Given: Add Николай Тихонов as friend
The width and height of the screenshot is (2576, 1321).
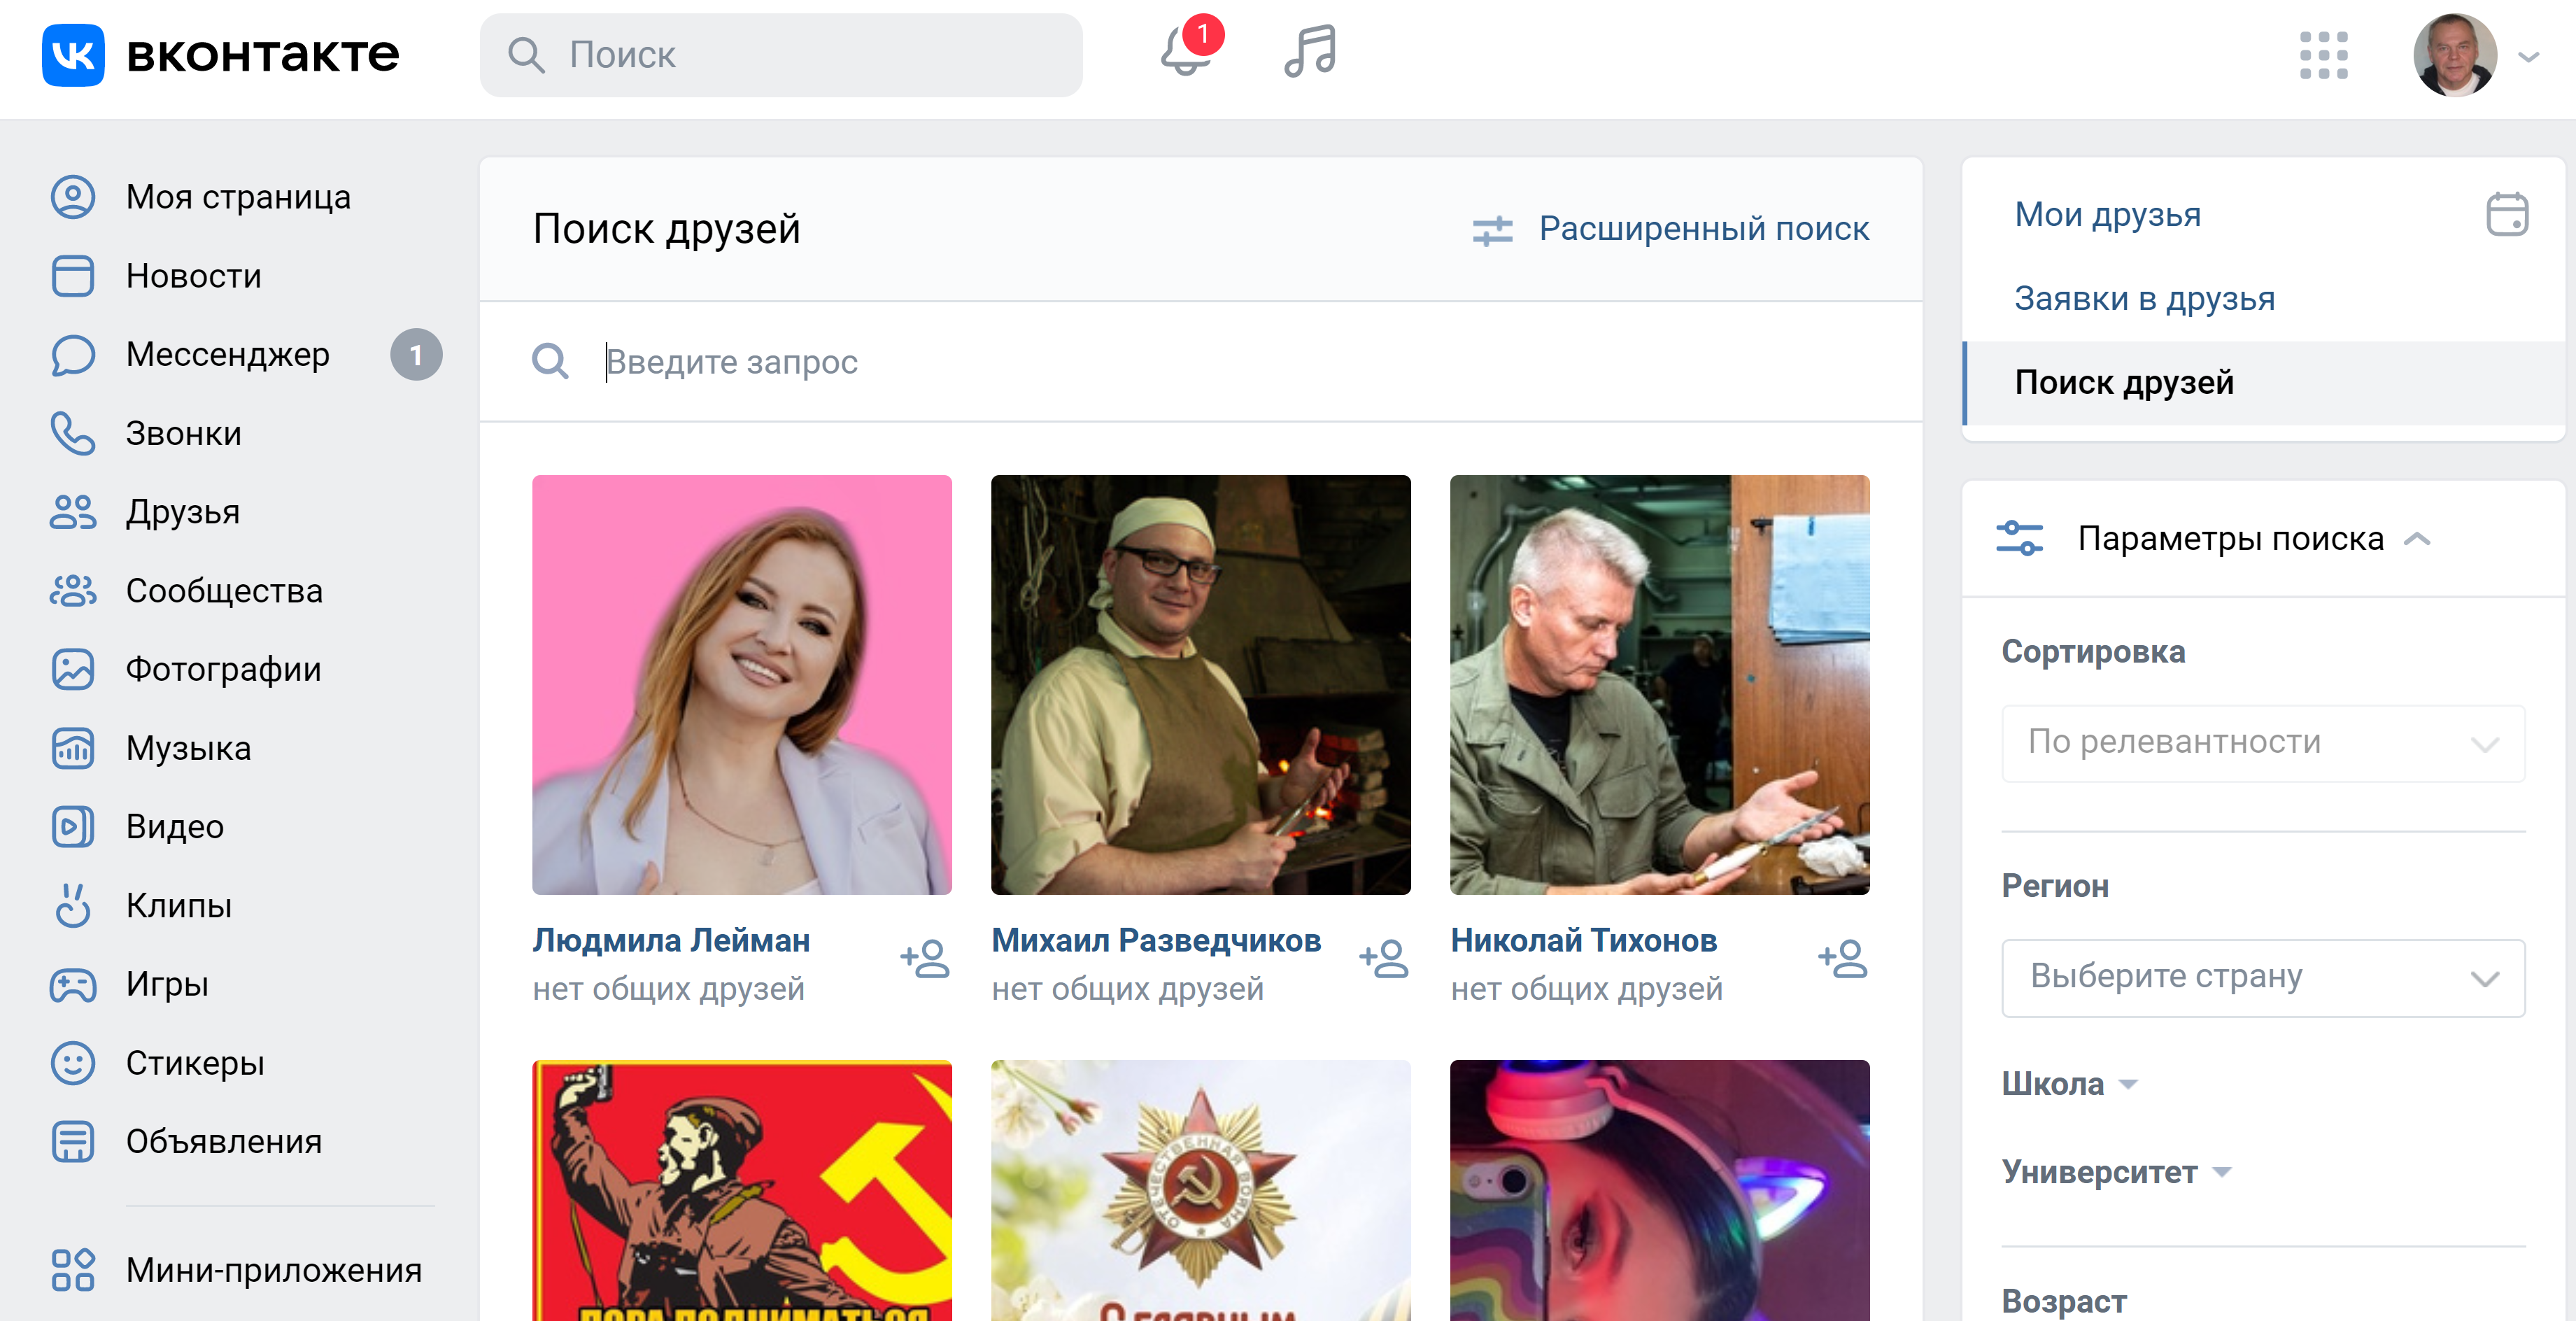Looking at the screenshot, I should pos(1843,959).
